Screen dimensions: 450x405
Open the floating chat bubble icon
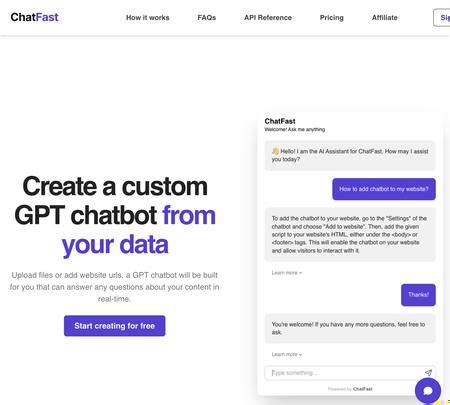[428, 391]
